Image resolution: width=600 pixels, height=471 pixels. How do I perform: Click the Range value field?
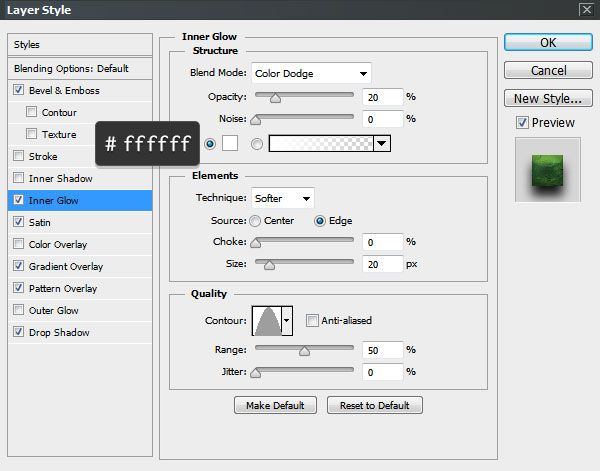383,350
